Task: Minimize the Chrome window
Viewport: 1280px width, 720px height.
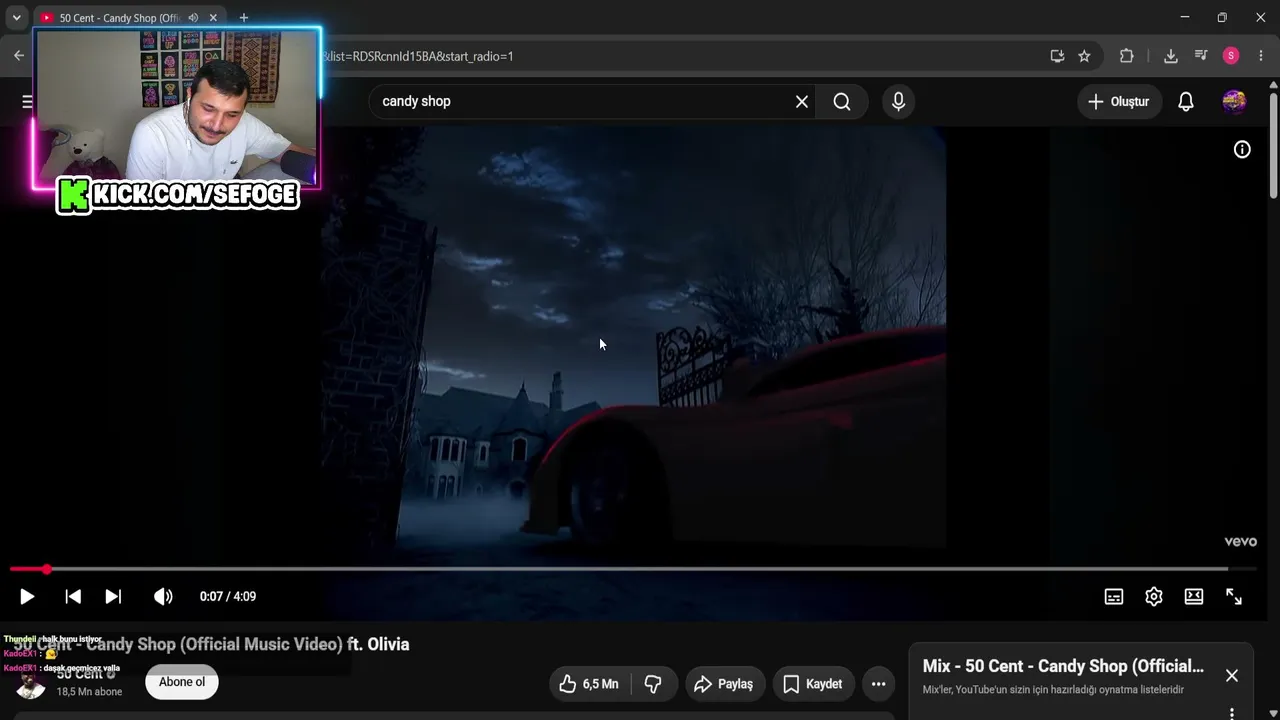Action: (1185, 17)
